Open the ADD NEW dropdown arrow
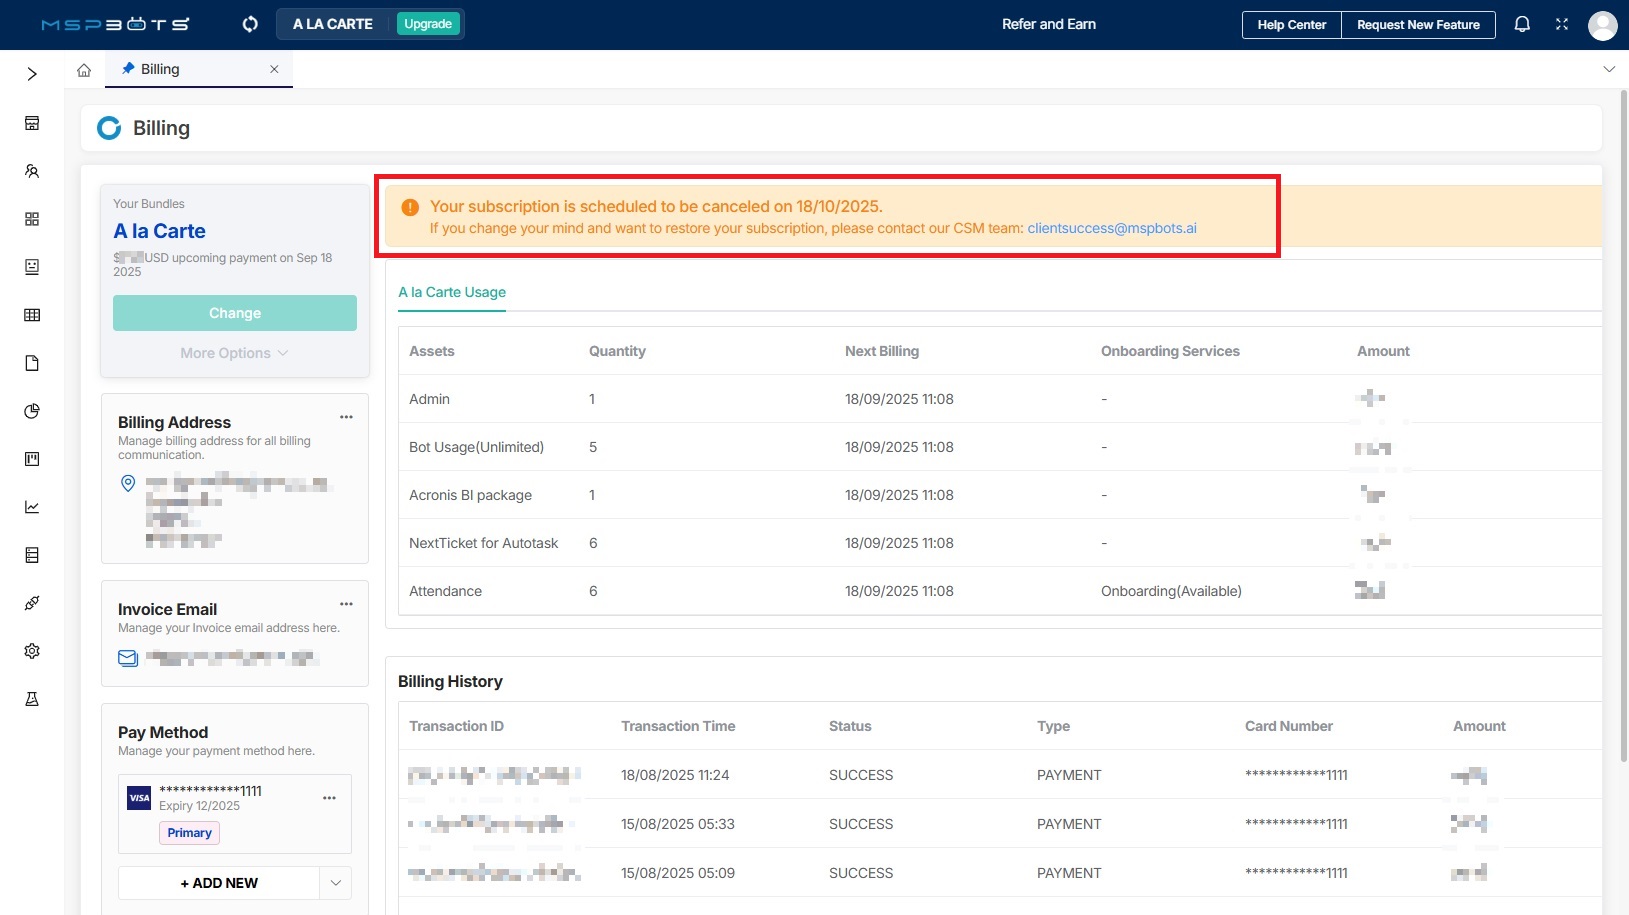The width and height of the screenshot is (1629, 915). (x=335, y=883)
